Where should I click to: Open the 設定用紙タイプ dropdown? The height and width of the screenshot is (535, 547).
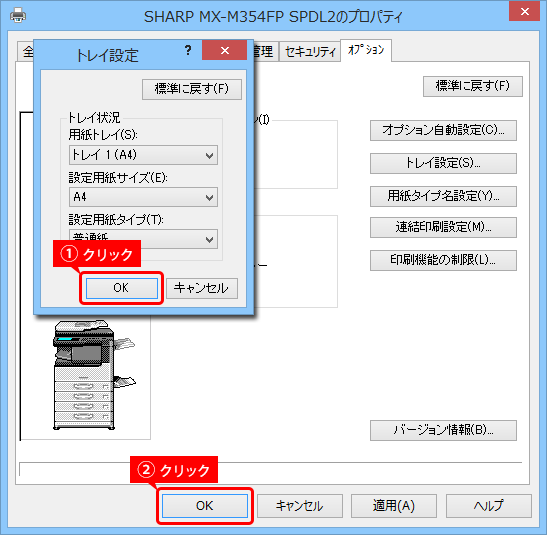[x=143, y=239]
